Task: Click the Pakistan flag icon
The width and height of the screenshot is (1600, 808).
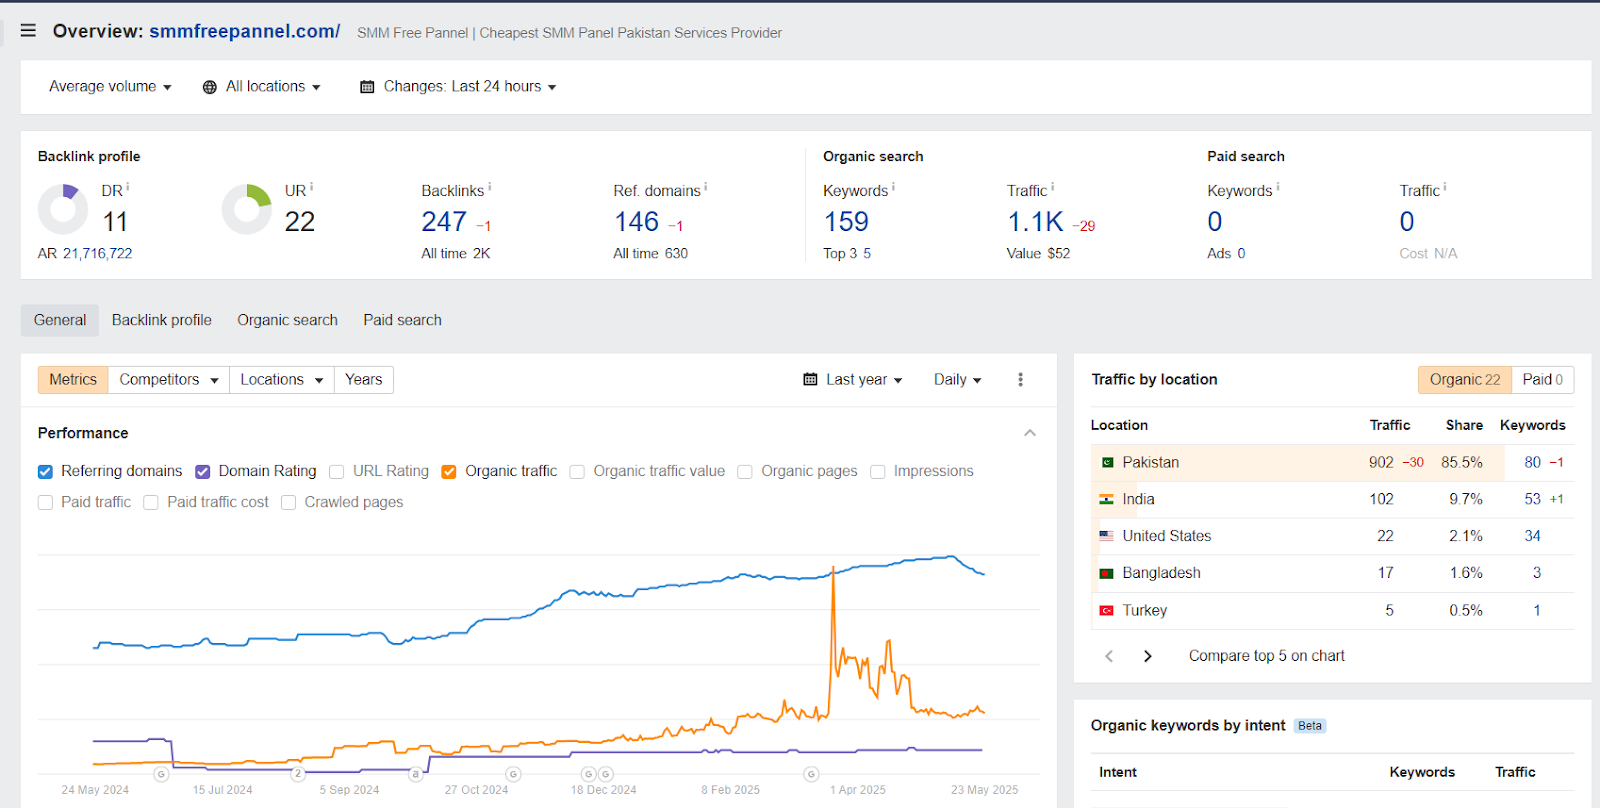Action: (1107, 462)
